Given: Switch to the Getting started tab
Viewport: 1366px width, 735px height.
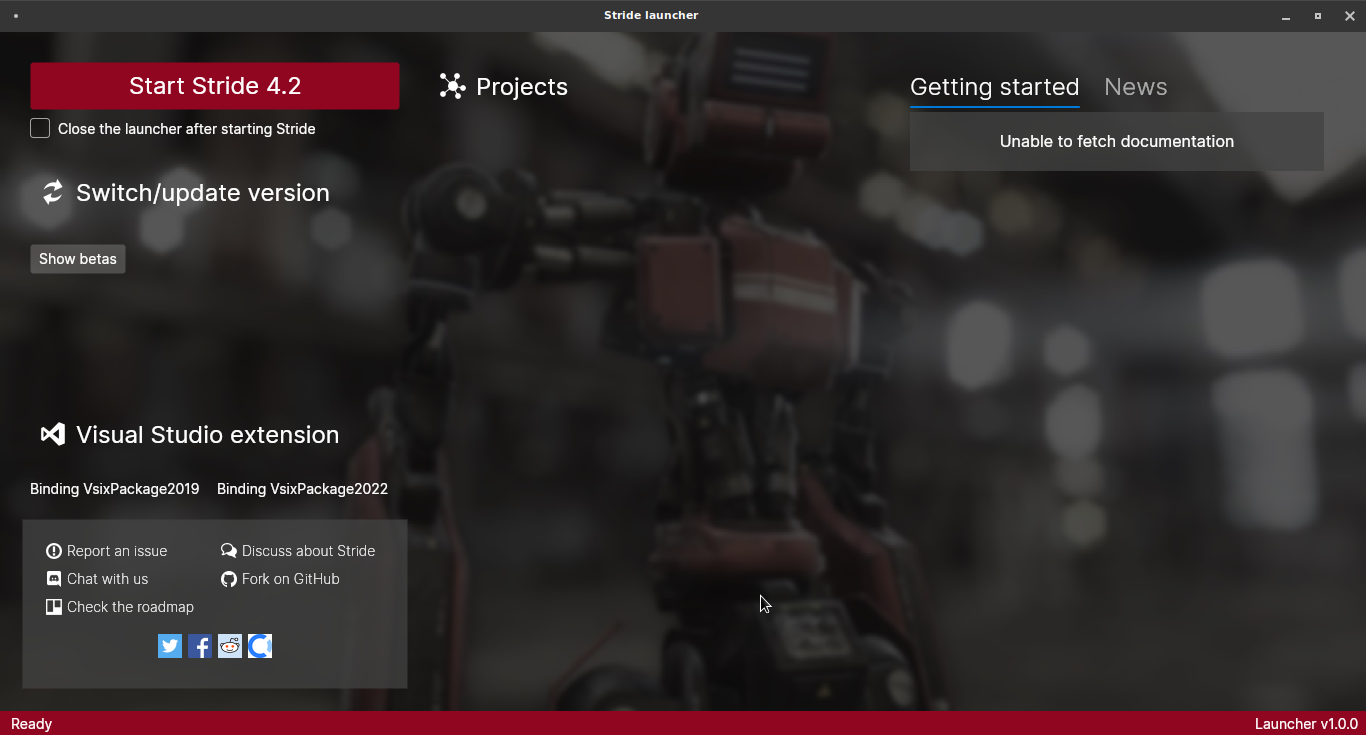Looking at the screenshot, I should [x=995, y=87].
